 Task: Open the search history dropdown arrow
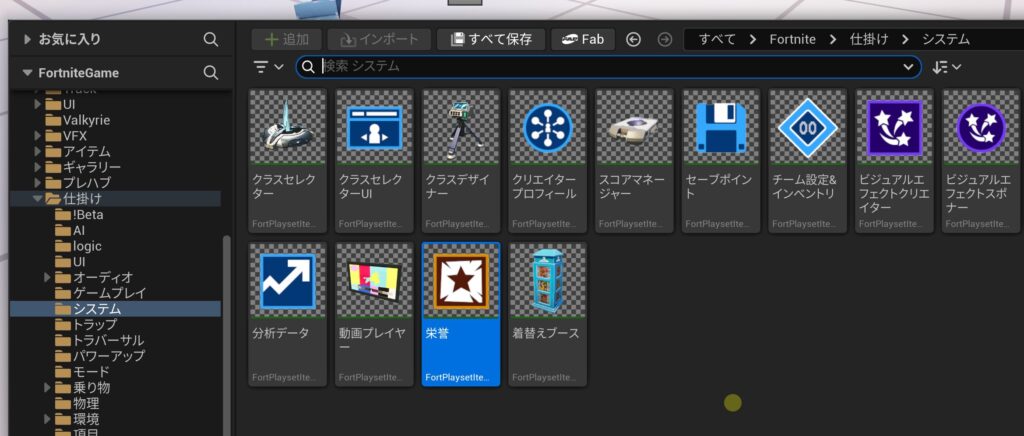point(908,67)
